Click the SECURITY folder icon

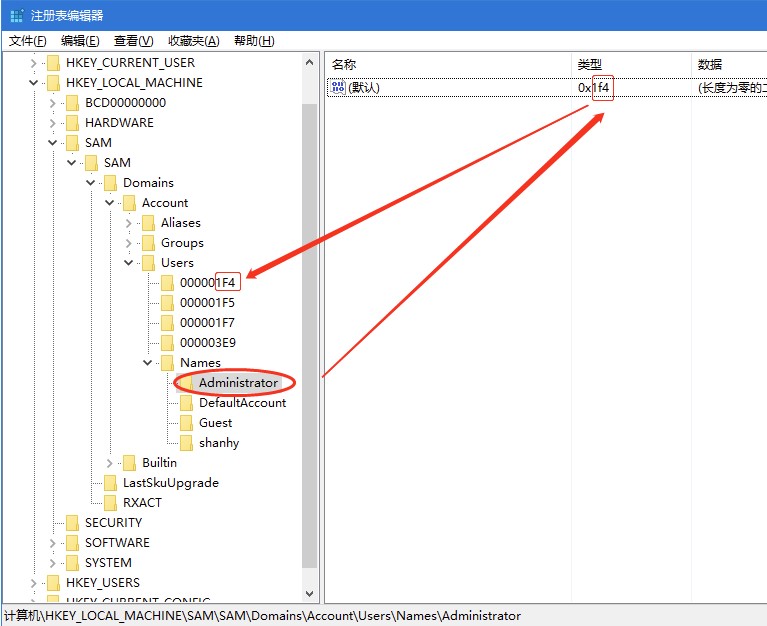[72, 523]
